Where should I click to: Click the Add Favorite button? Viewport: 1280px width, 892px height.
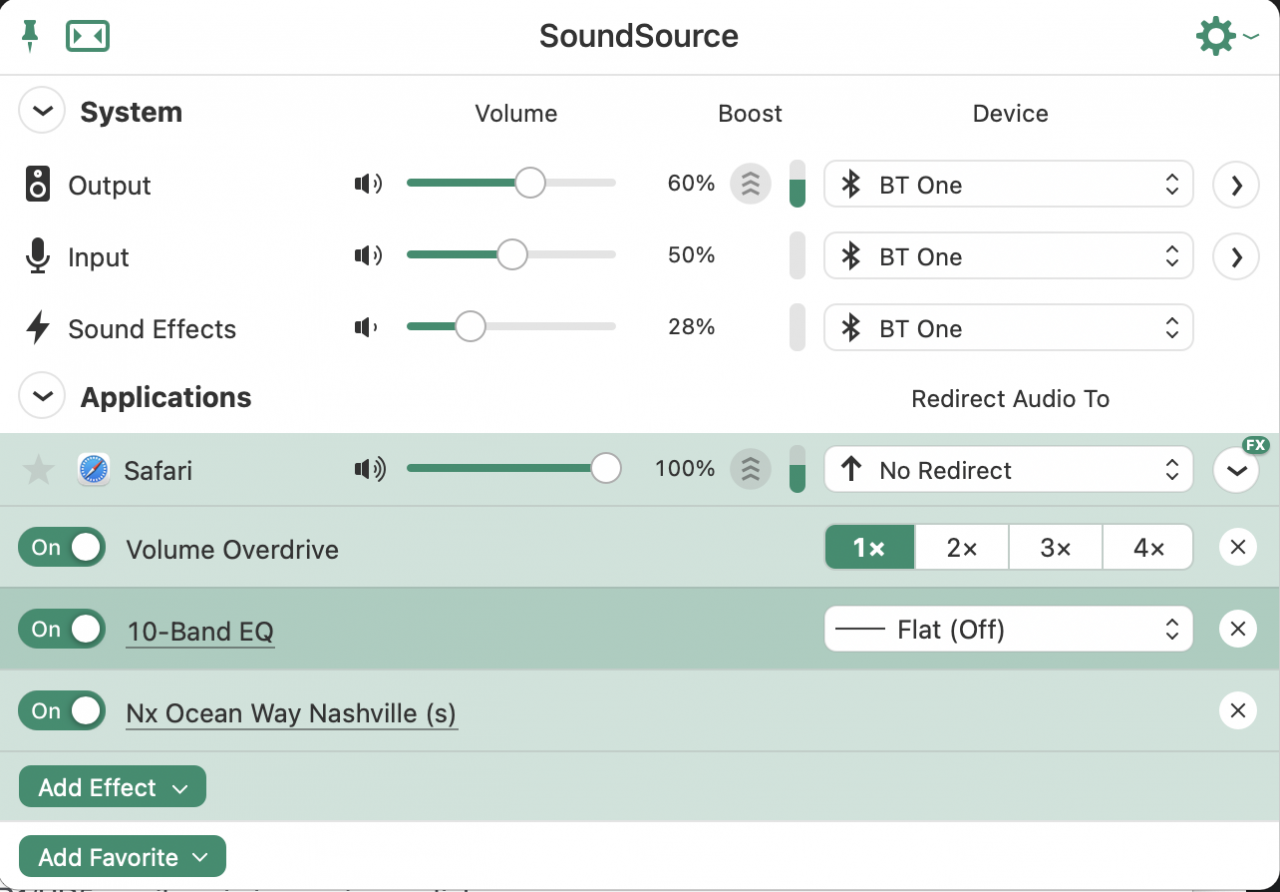click(x=122, y=857)
